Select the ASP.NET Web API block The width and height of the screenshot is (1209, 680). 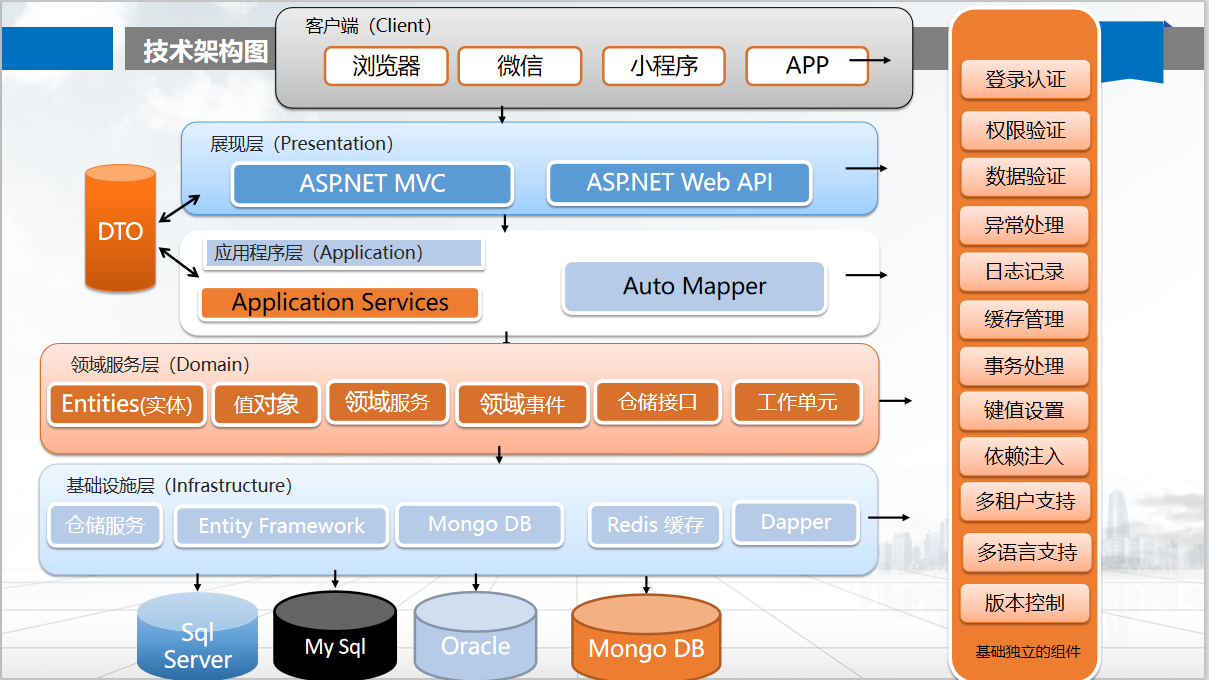pyautogui.click(x=679, y=183)
